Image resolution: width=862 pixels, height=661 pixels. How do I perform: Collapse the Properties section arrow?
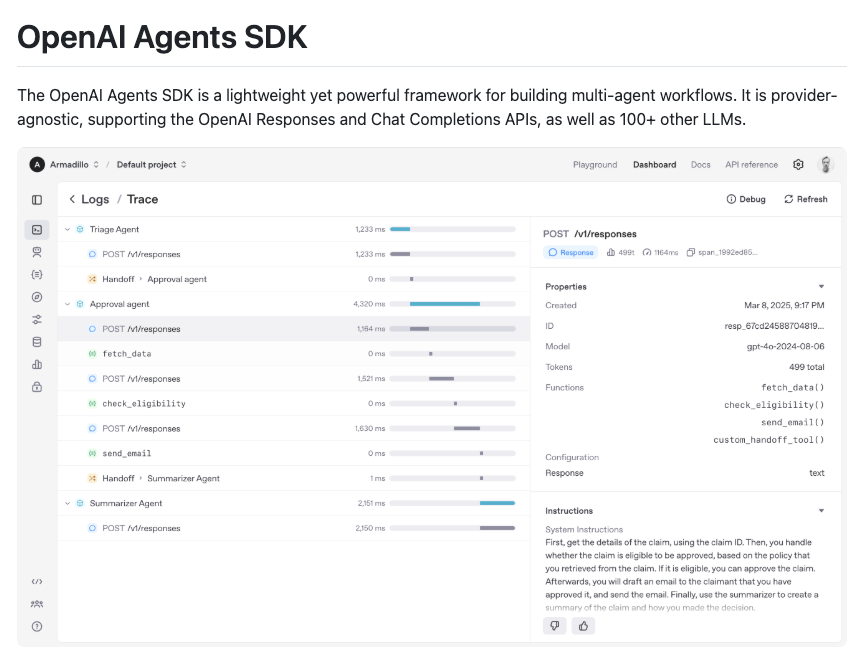(x=821, y=287)
